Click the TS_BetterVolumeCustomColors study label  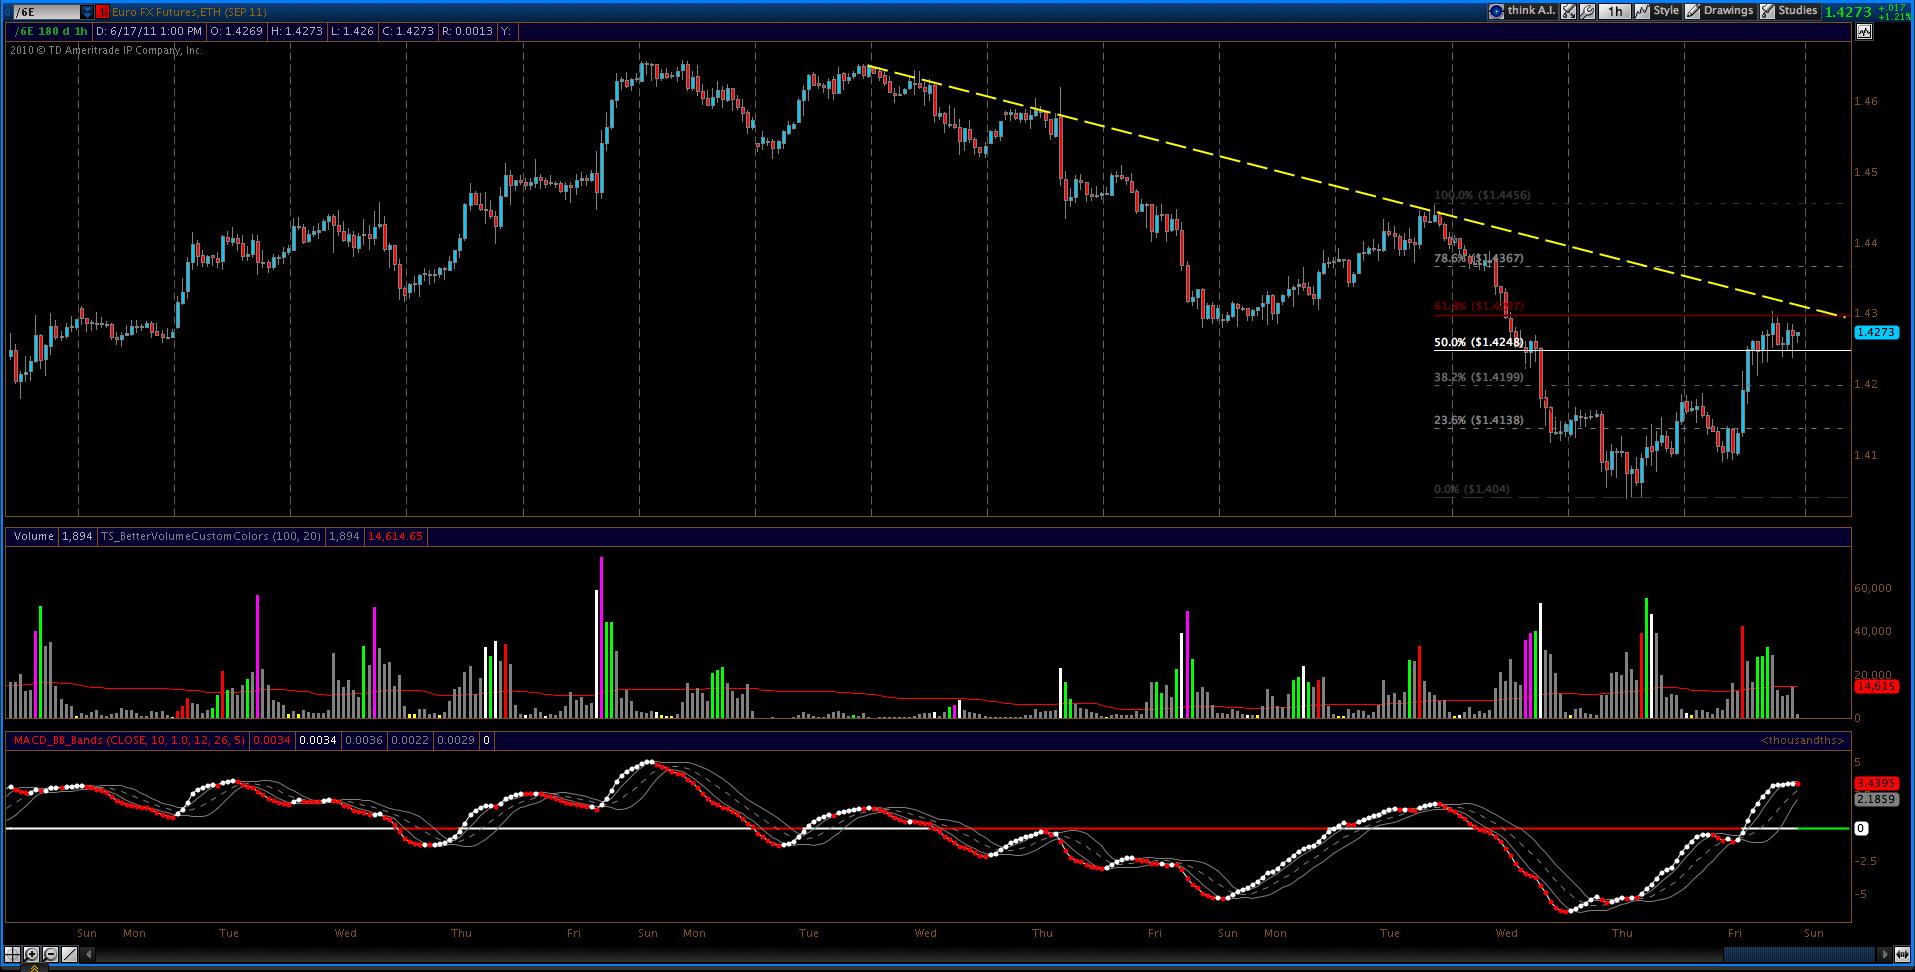(211, 537)
